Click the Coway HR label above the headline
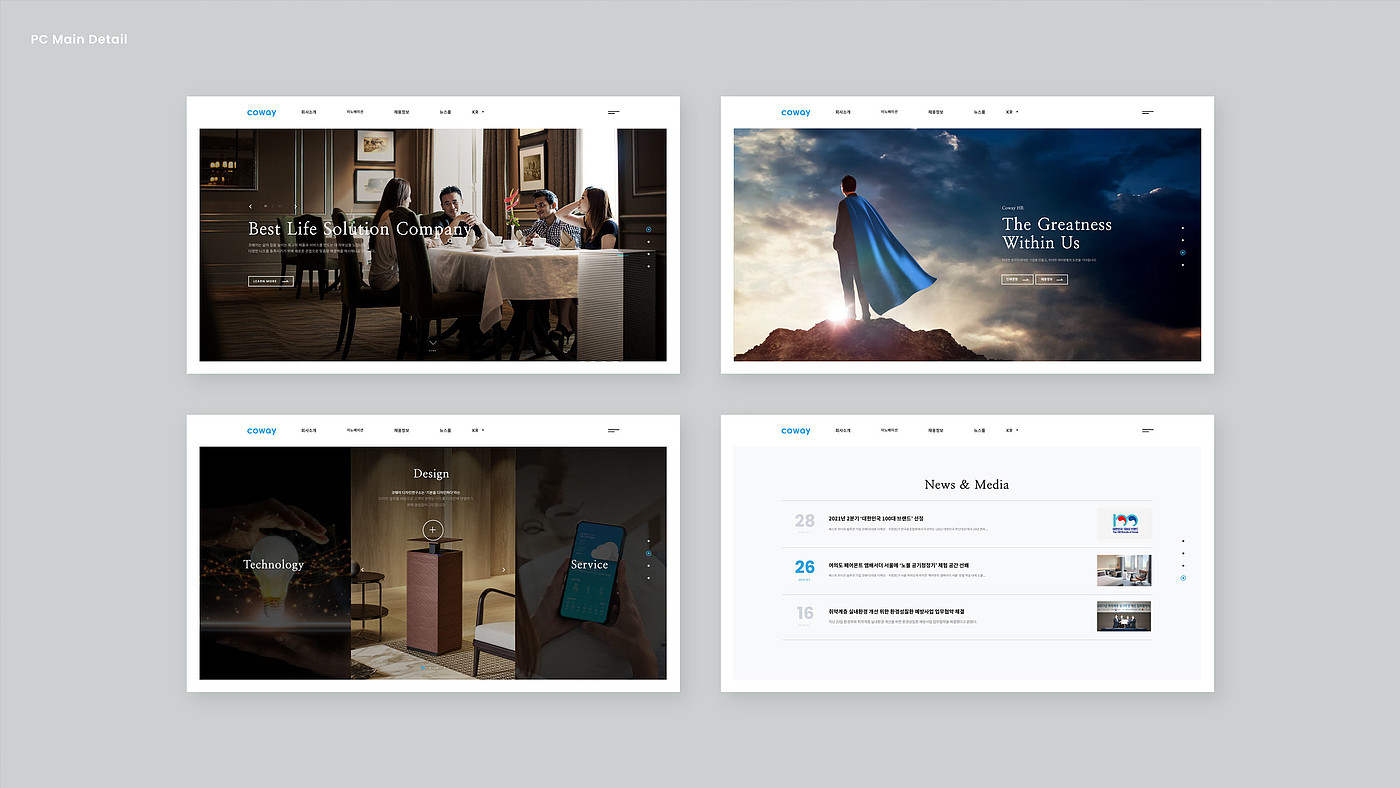The width and height of the screenshot is (1400, 788). 1013,208
